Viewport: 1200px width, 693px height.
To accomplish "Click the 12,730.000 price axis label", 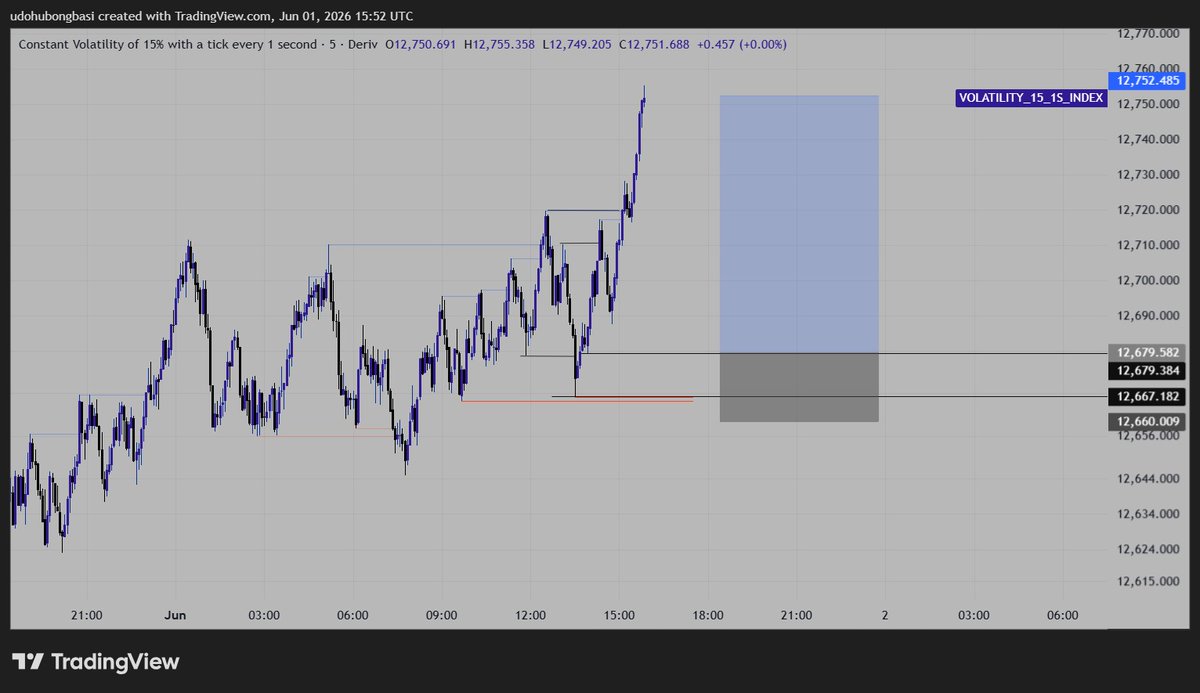I will pyautogui.click(x=1149, y=175).
